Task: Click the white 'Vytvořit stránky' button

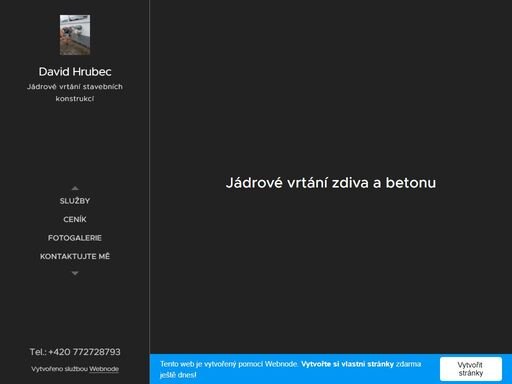Action: (x=471, y=369)
